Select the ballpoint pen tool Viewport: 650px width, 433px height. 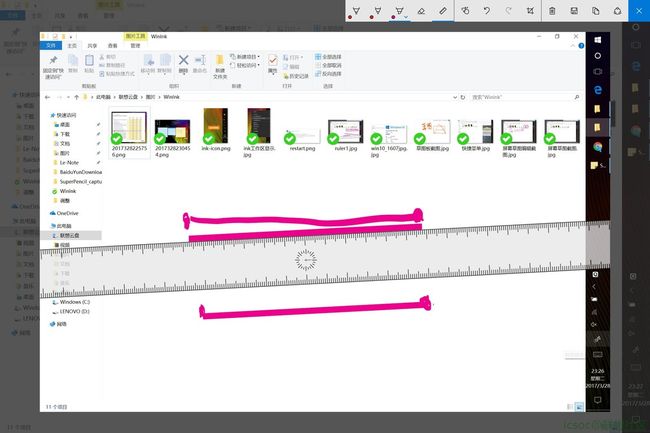(356, 11)
